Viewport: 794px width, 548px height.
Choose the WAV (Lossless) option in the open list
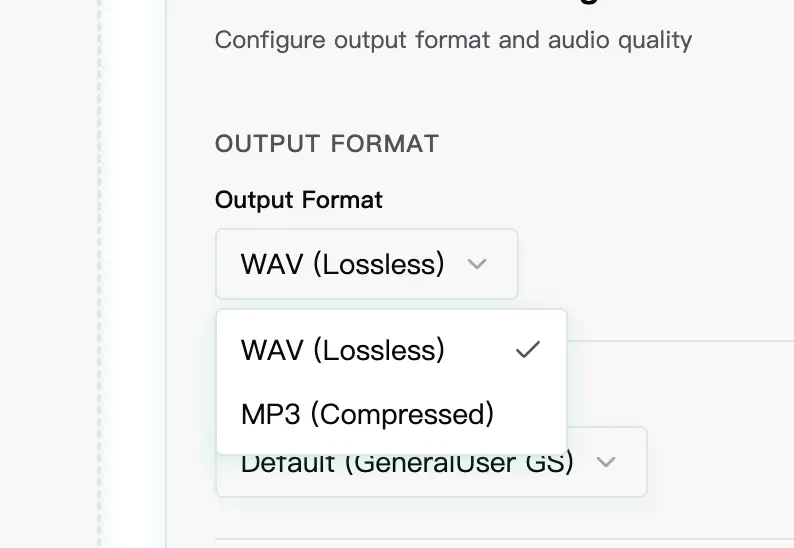(x=343, y=350)
